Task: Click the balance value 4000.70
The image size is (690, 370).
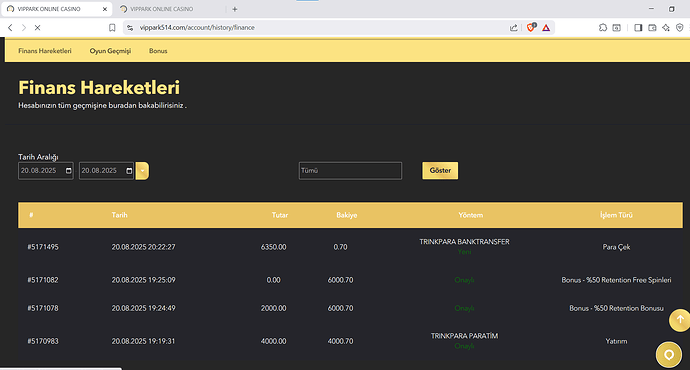Action: [x=340, y=341]
